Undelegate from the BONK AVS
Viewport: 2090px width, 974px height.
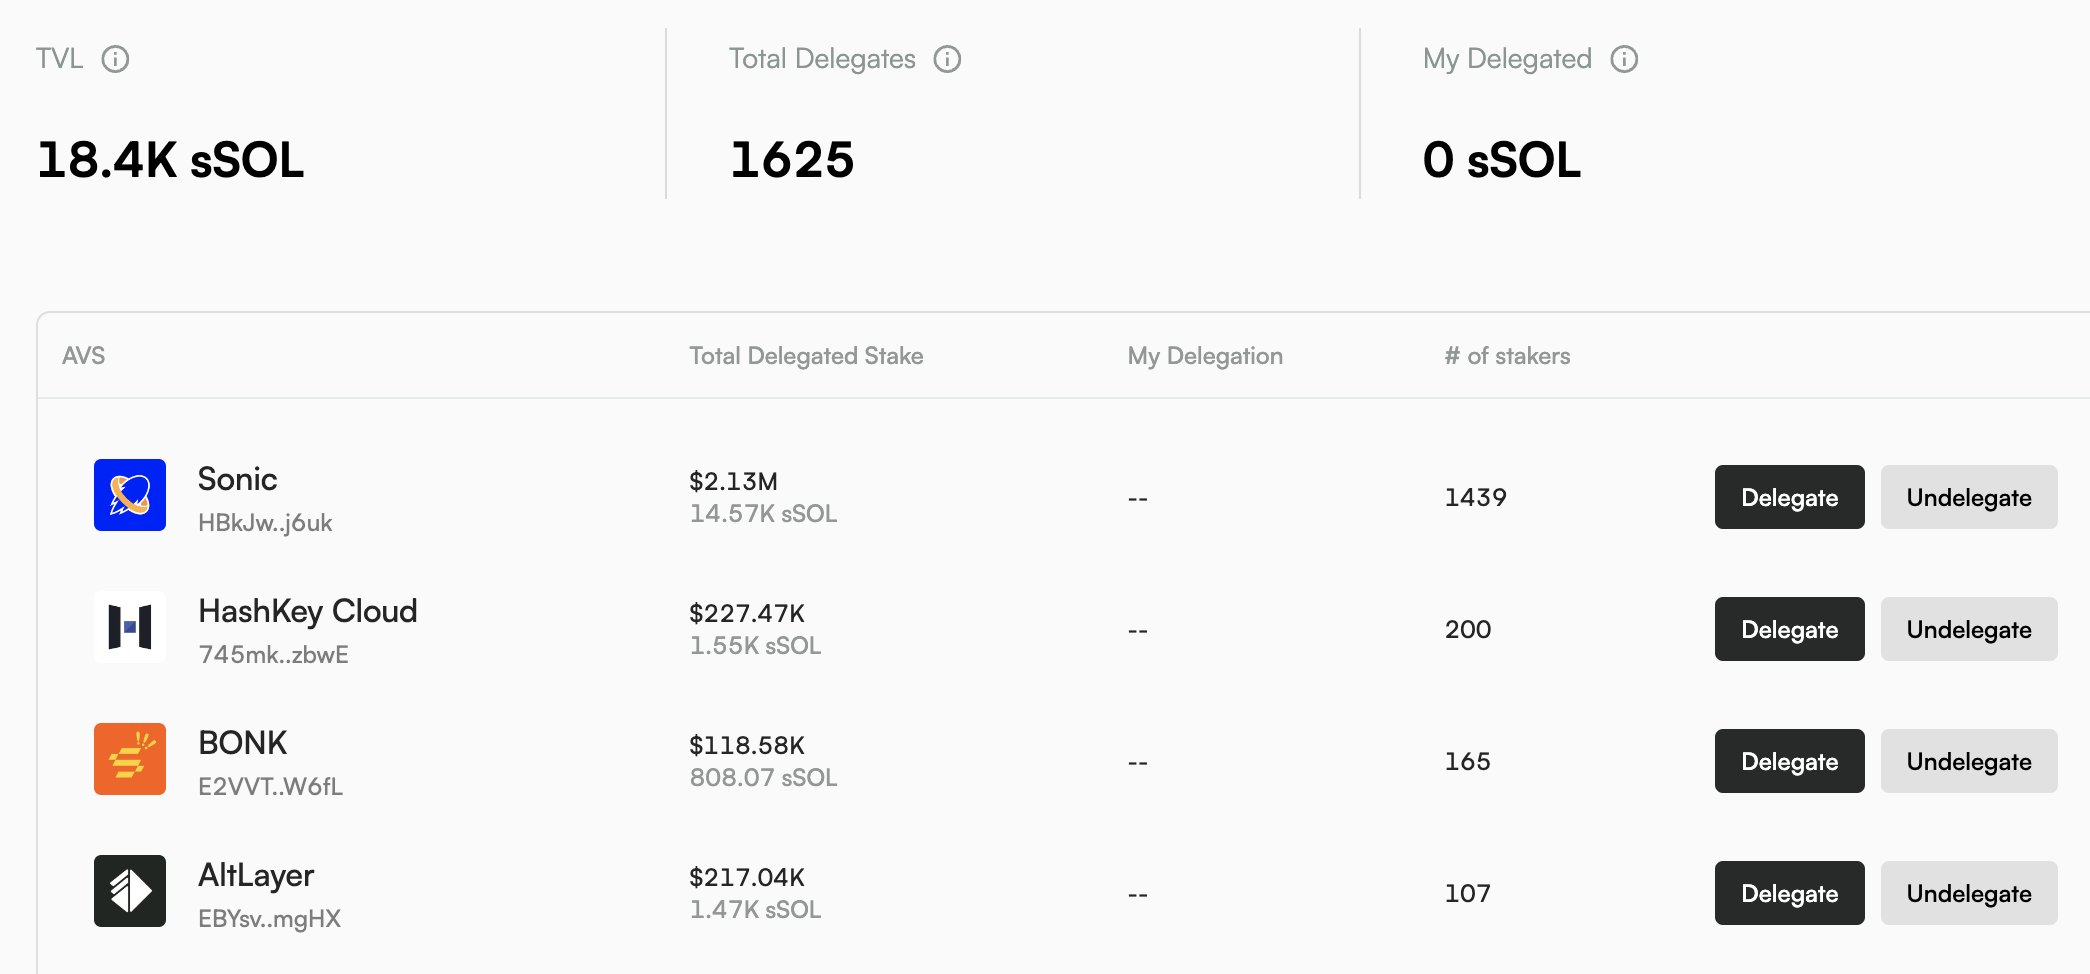1969,761
